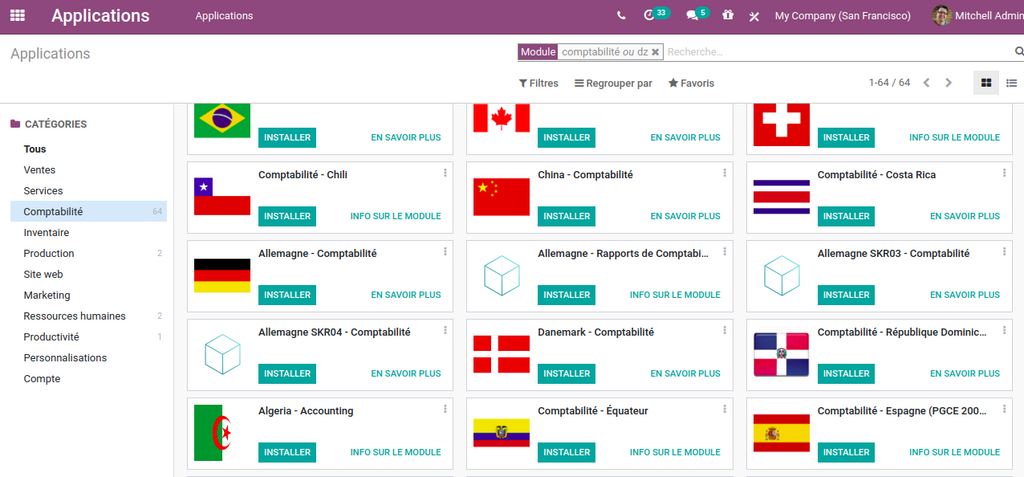Go to next page of results

[x=949, y=83]
